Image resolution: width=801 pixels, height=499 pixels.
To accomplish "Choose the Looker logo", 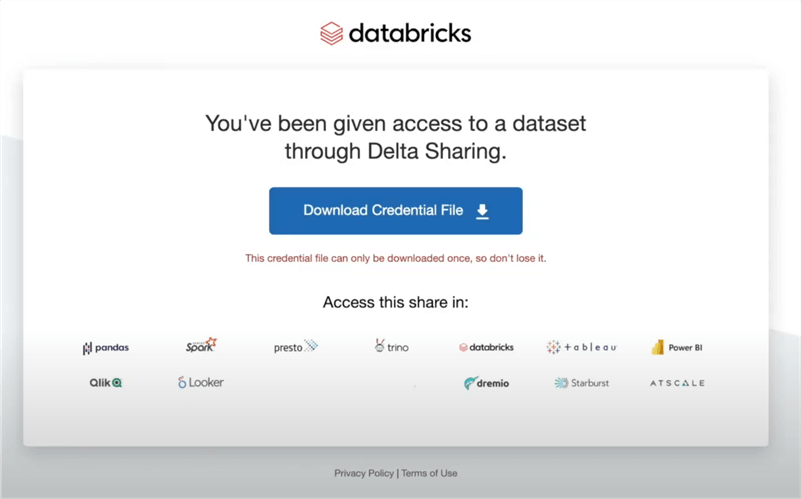I will pyautogui.click(x=200, y=383).
